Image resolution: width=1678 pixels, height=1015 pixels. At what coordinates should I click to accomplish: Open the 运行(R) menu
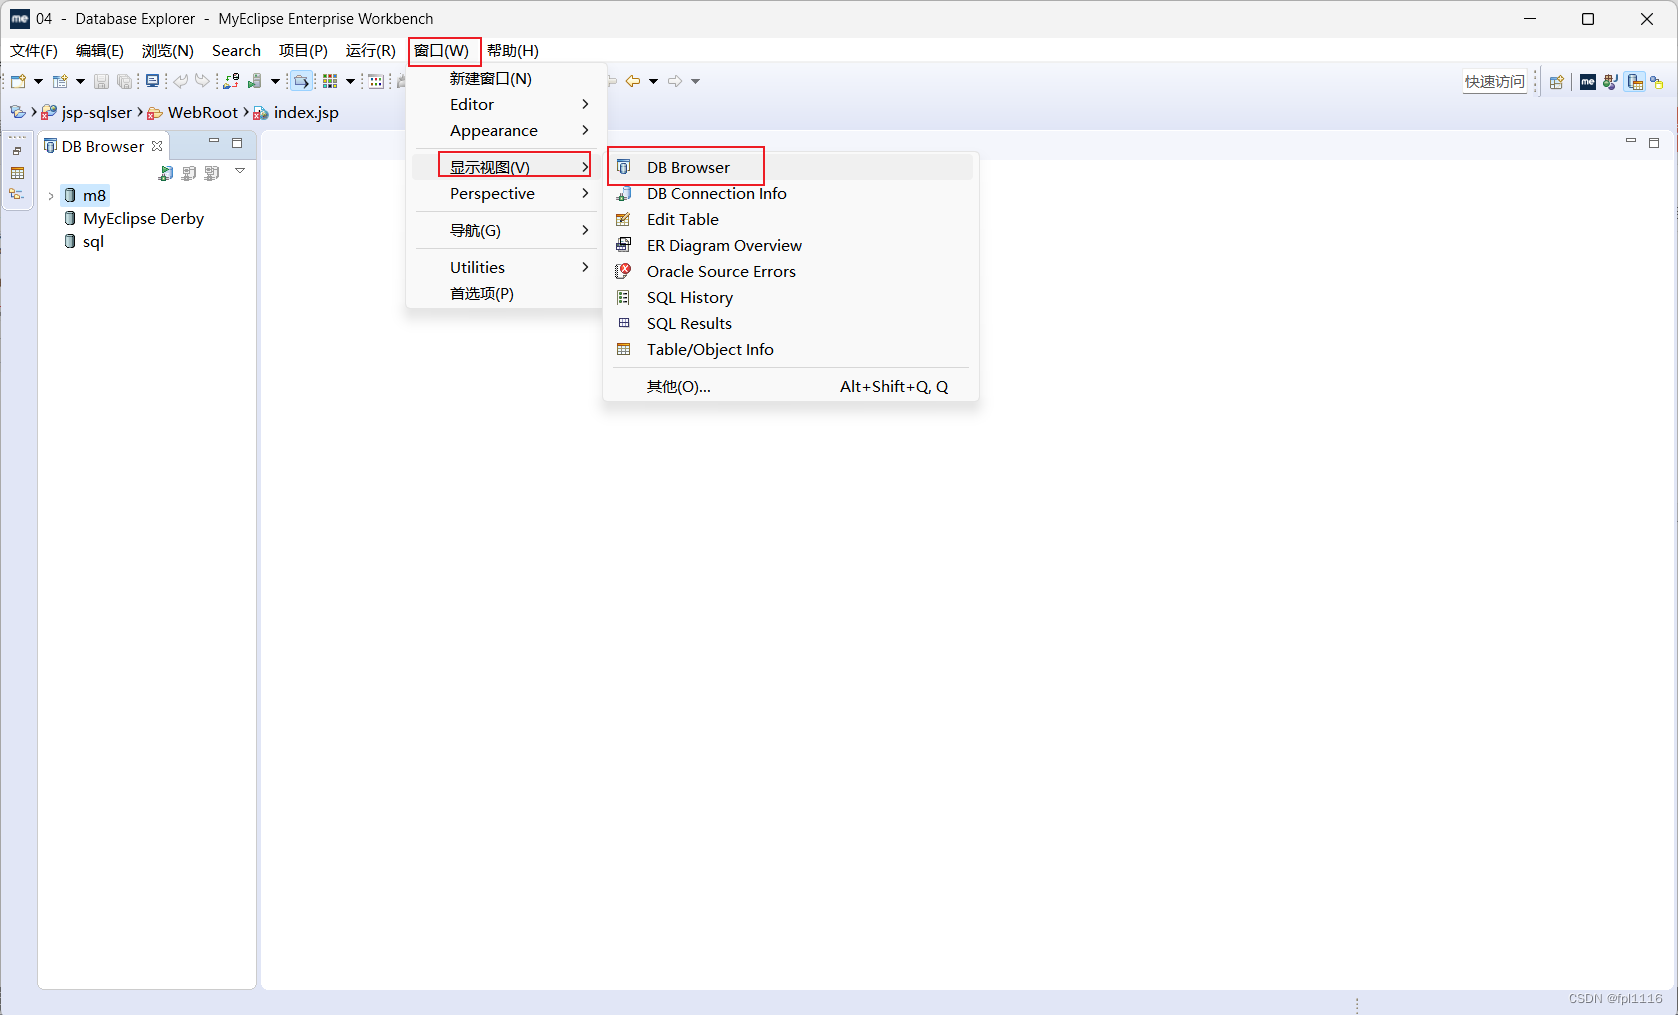371,51
